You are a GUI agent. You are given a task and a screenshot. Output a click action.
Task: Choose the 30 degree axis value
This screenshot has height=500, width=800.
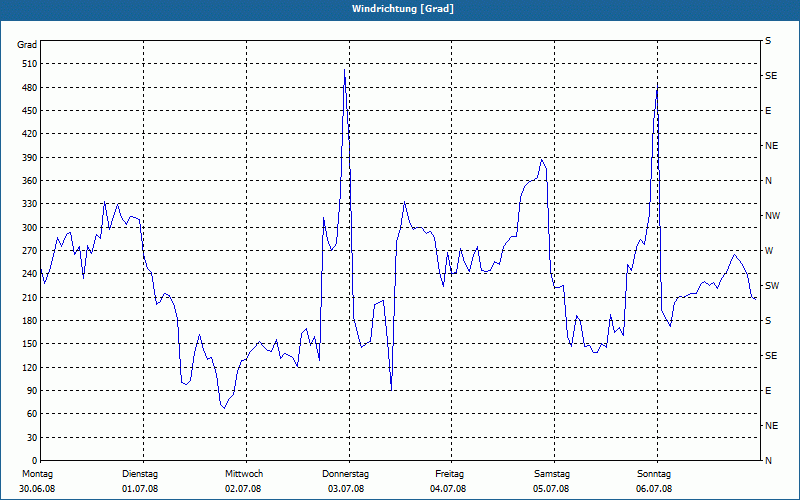click(x=32, y=438)
